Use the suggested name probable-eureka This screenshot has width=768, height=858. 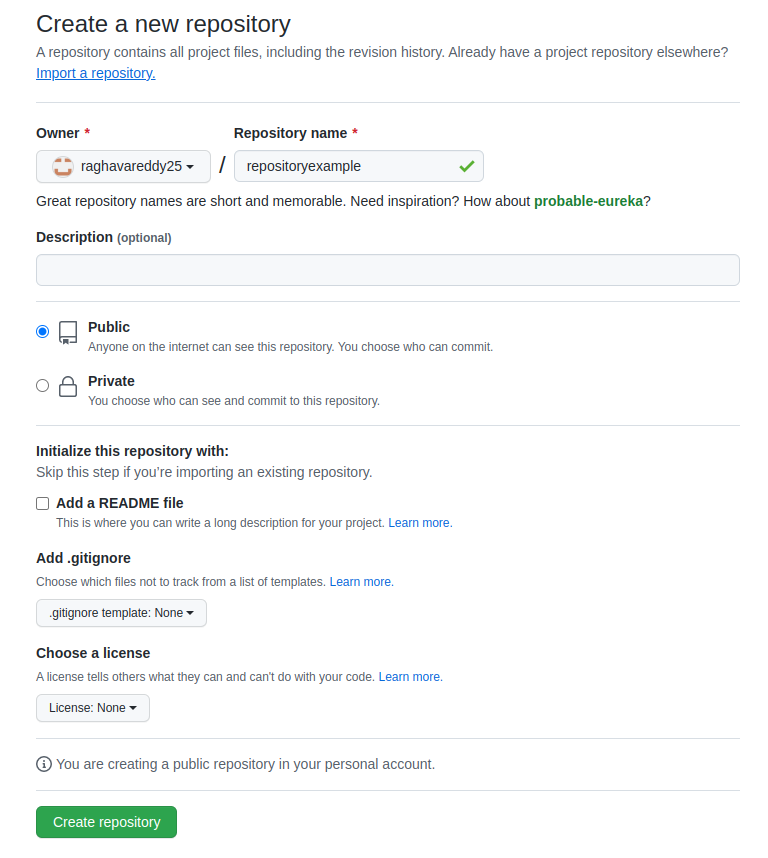click(588, 201)
